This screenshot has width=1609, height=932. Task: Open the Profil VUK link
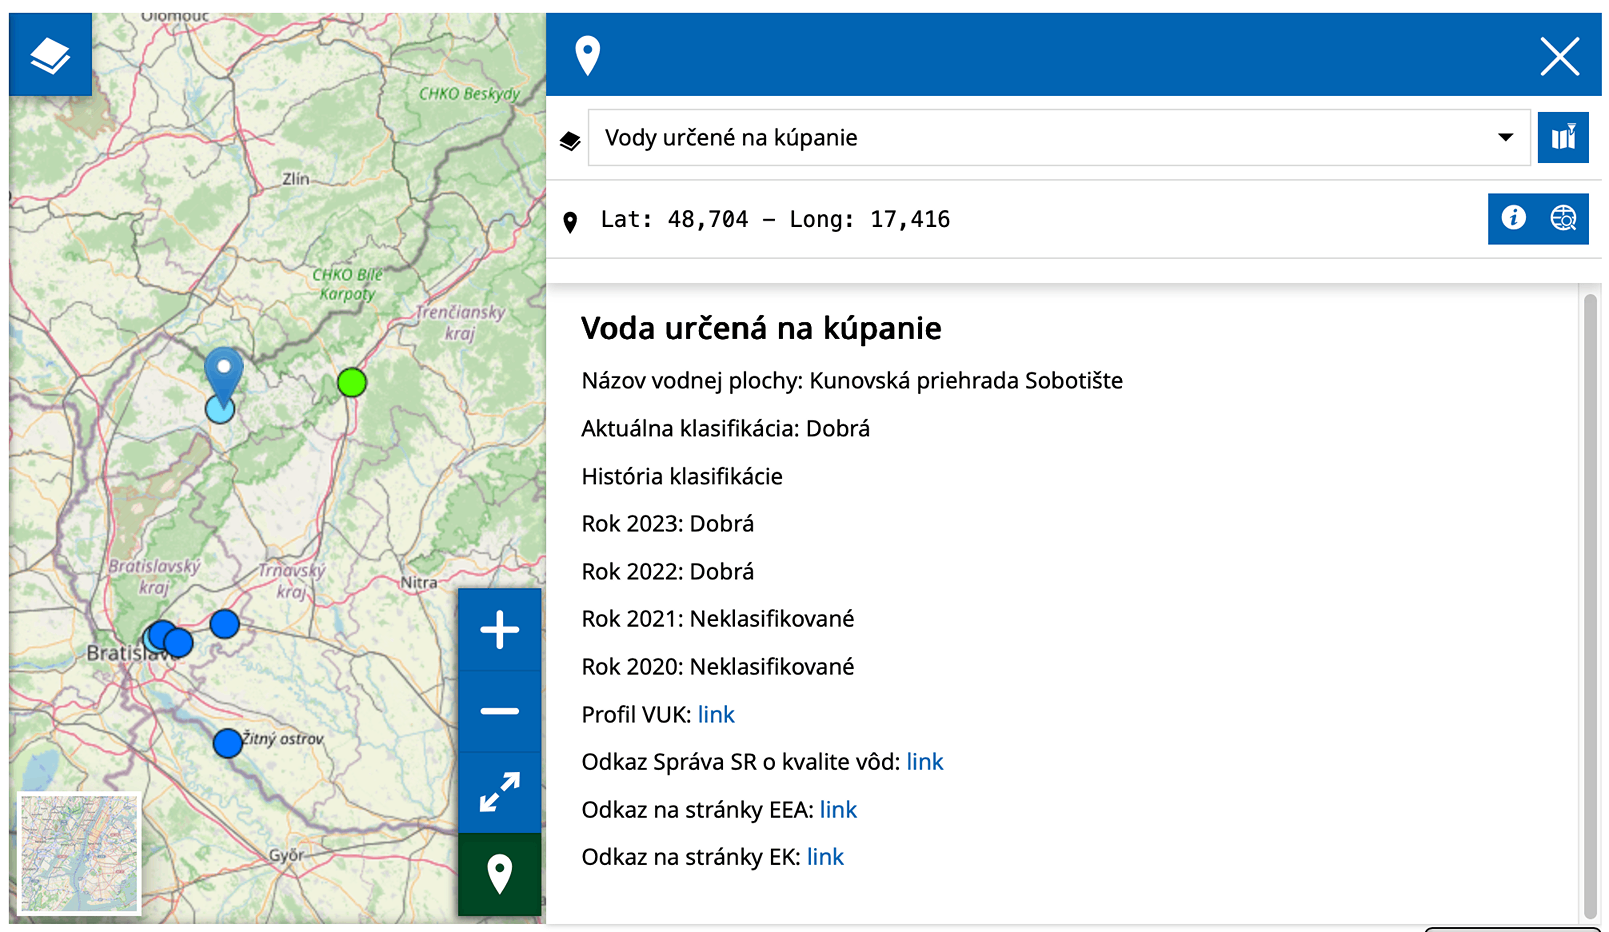point(716,714)
